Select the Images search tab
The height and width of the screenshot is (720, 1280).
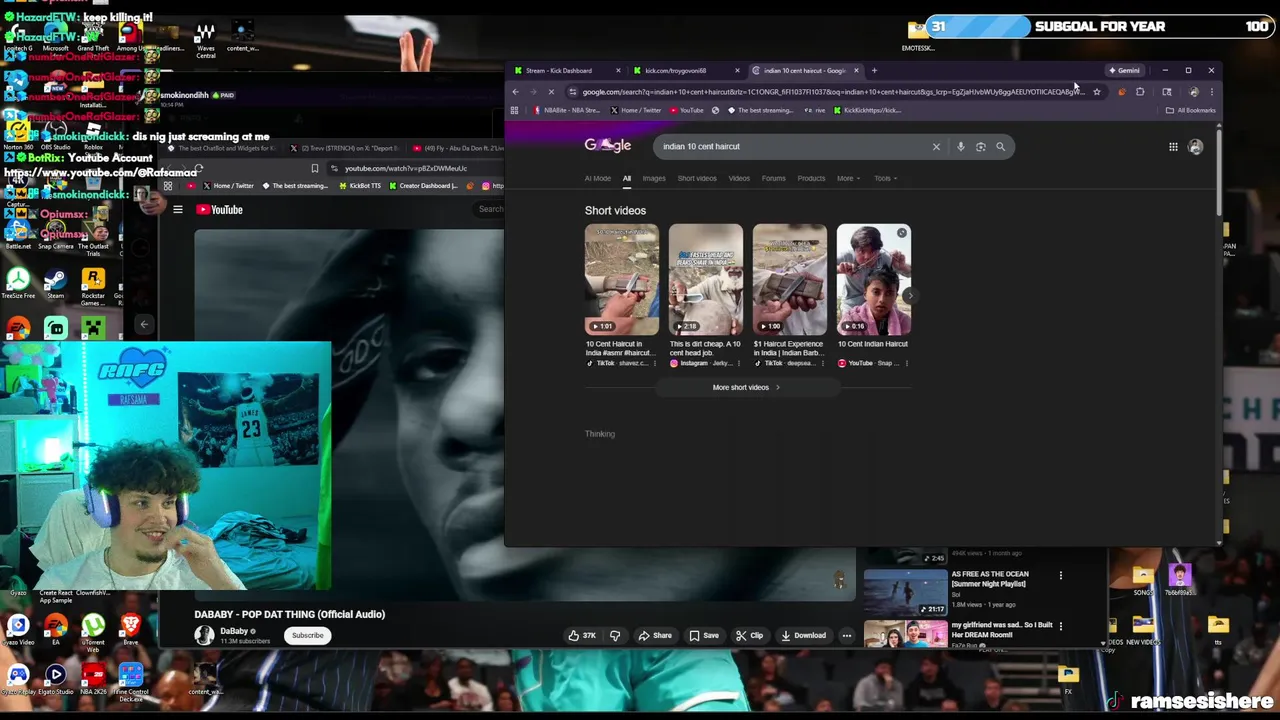click(654, 179)
